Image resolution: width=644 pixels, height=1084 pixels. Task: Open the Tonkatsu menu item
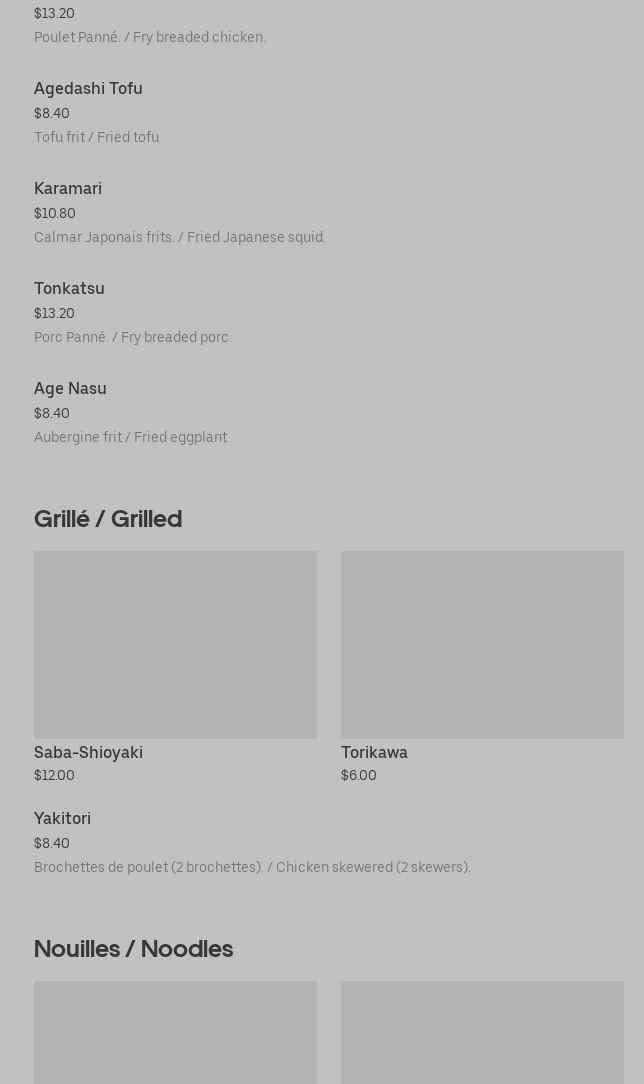[x=69, y=289]
